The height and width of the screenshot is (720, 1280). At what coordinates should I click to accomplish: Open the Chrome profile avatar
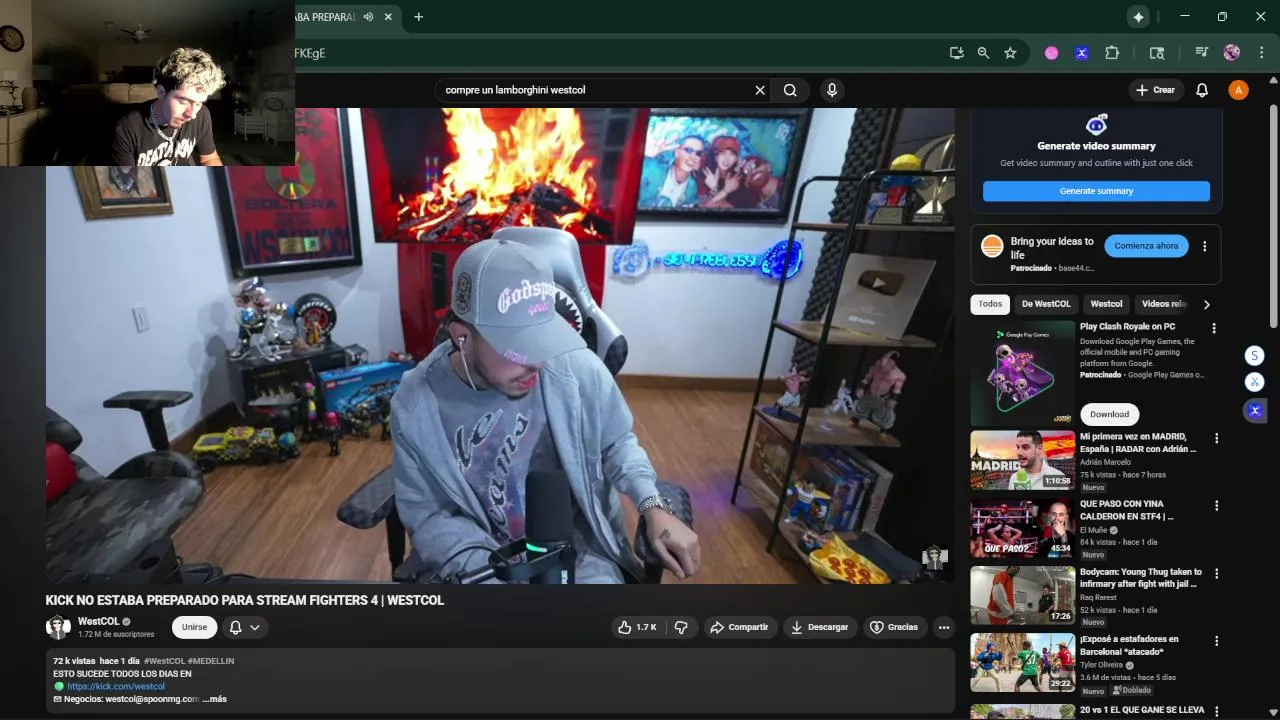click(1232, 53)
